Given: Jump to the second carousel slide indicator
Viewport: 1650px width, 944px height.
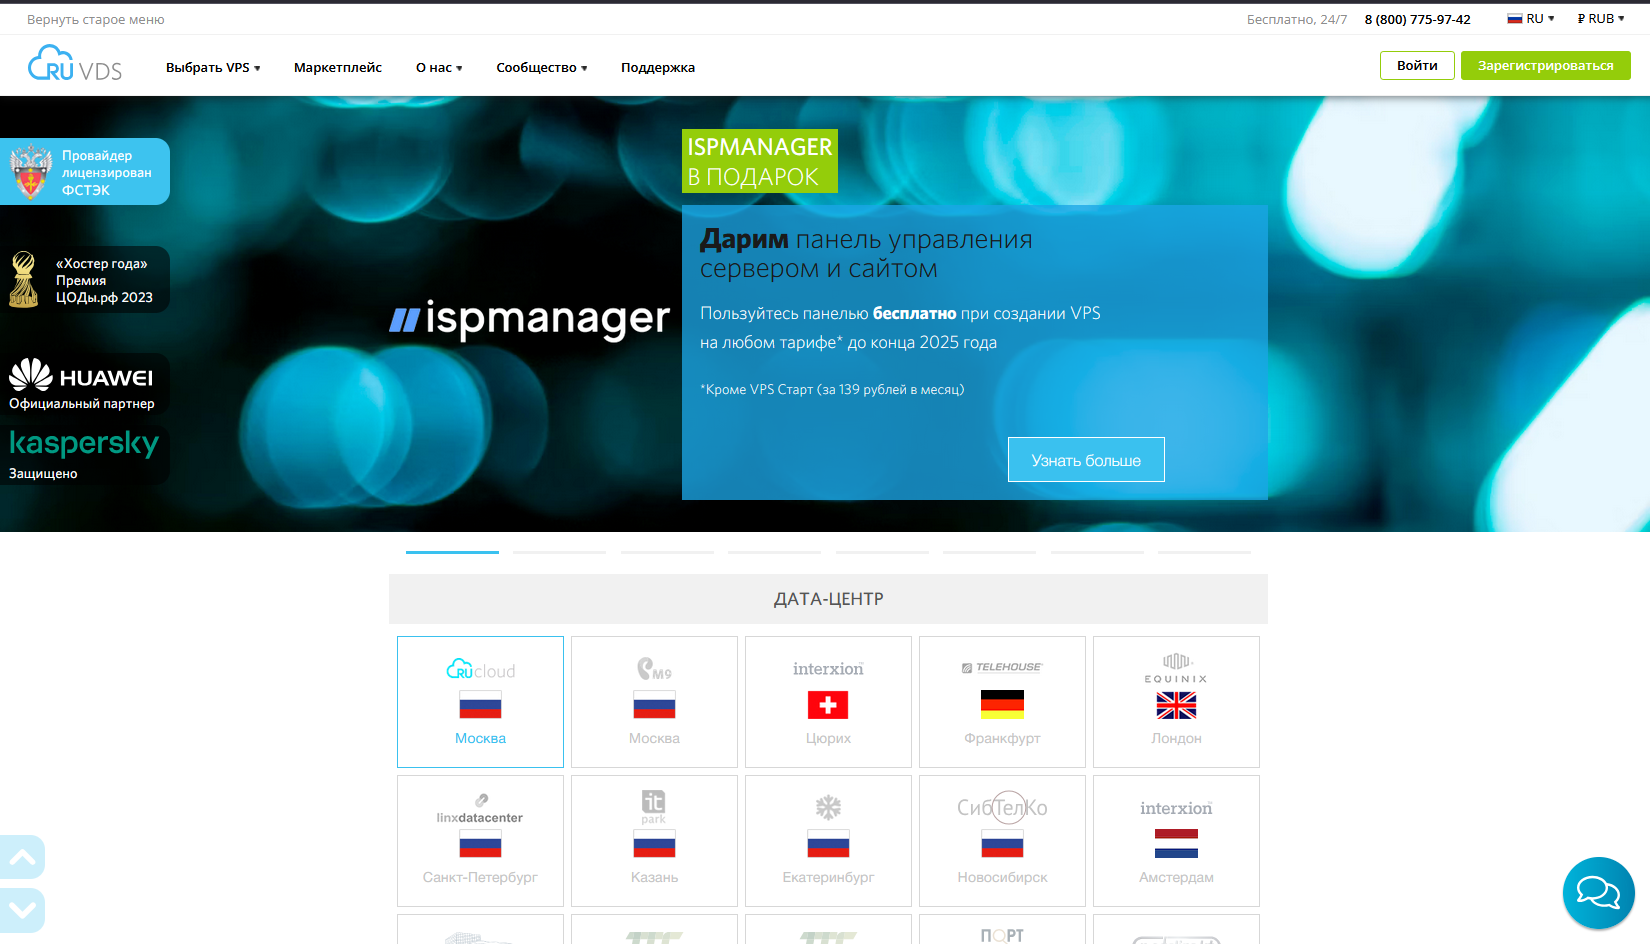Looking at the screenshot, I should pyautogui.click(x=560, y=552).
